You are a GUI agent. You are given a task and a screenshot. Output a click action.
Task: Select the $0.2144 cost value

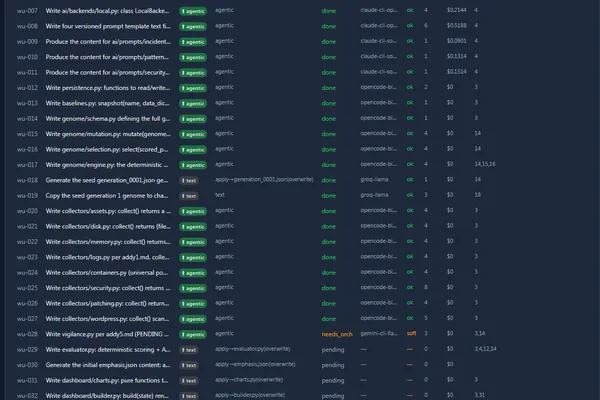(x=457, y=10)
